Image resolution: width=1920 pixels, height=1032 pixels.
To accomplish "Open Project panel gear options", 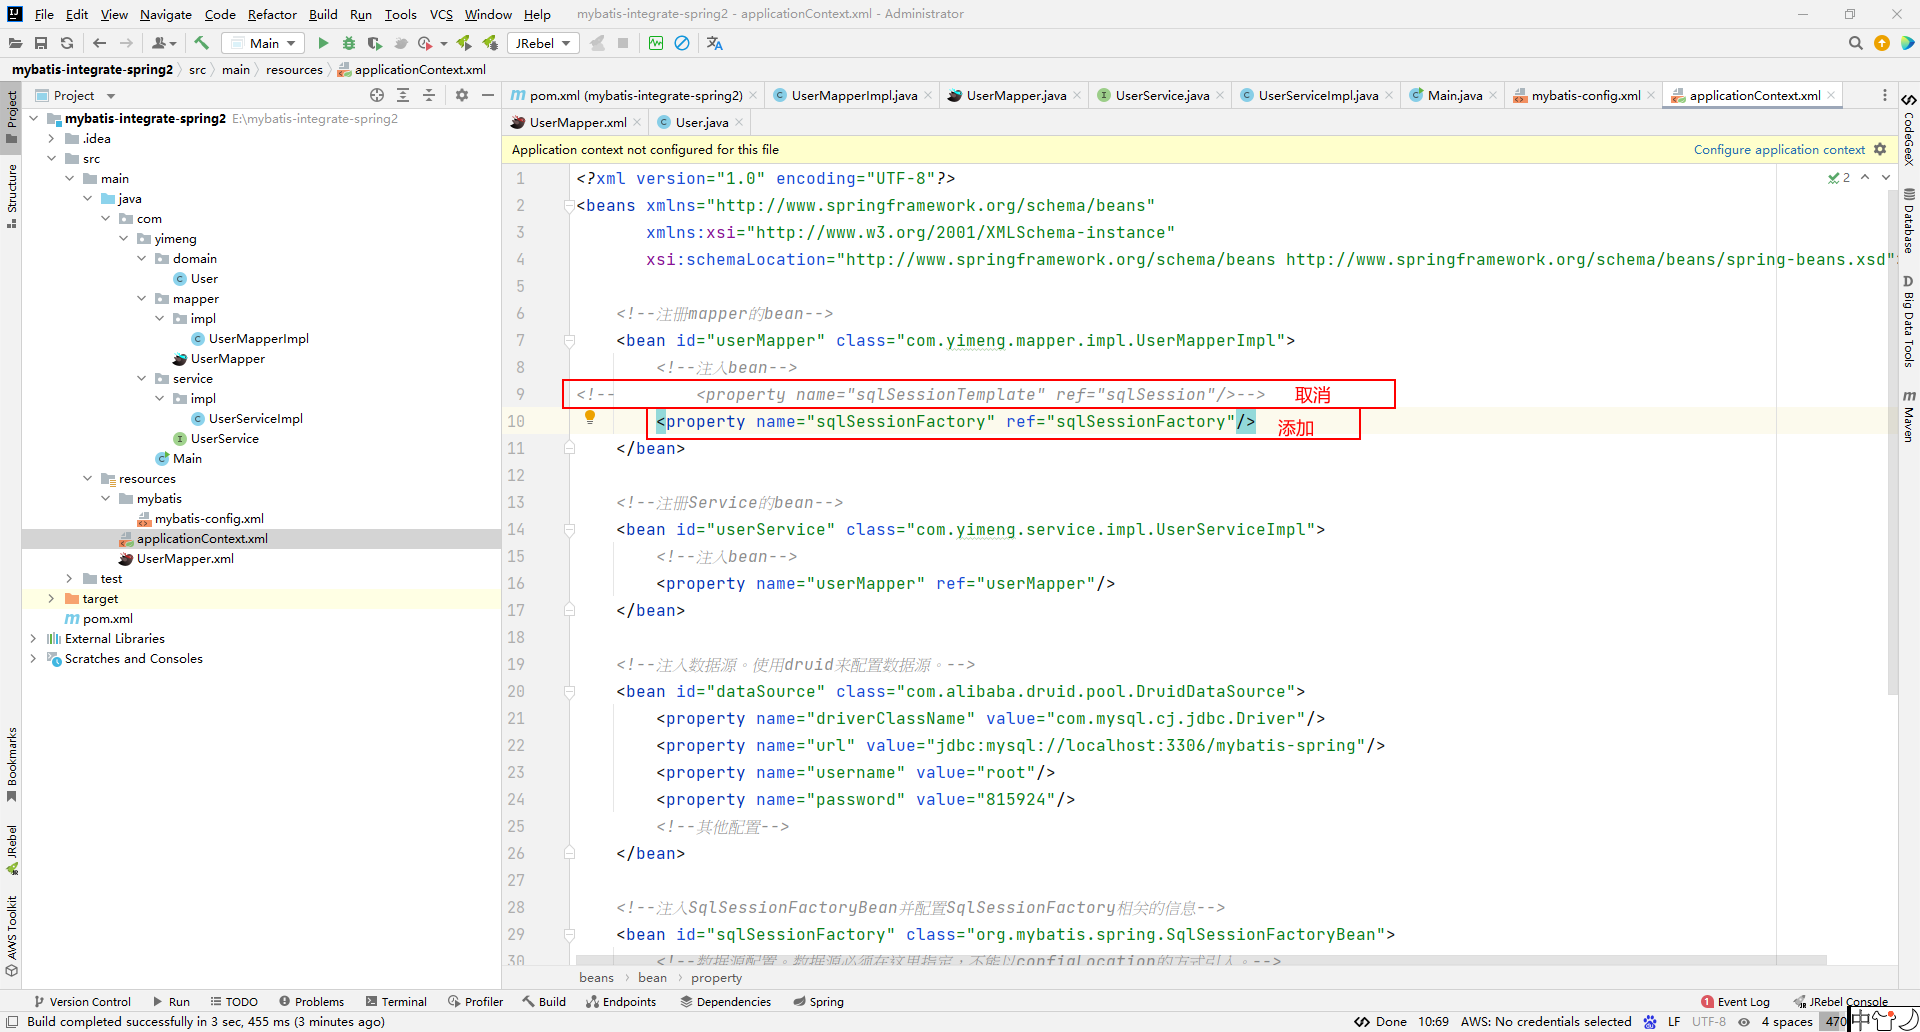I will tap(462, 95).
